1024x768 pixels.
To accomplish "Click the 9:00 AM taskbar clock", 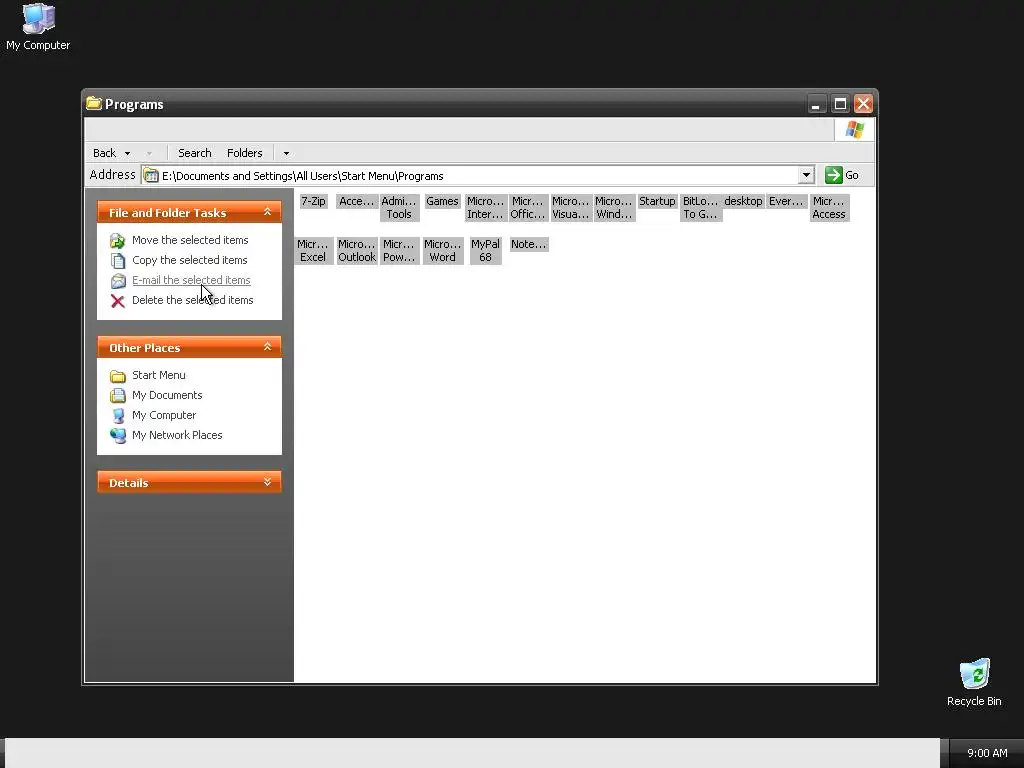I will tap(987, 753).
